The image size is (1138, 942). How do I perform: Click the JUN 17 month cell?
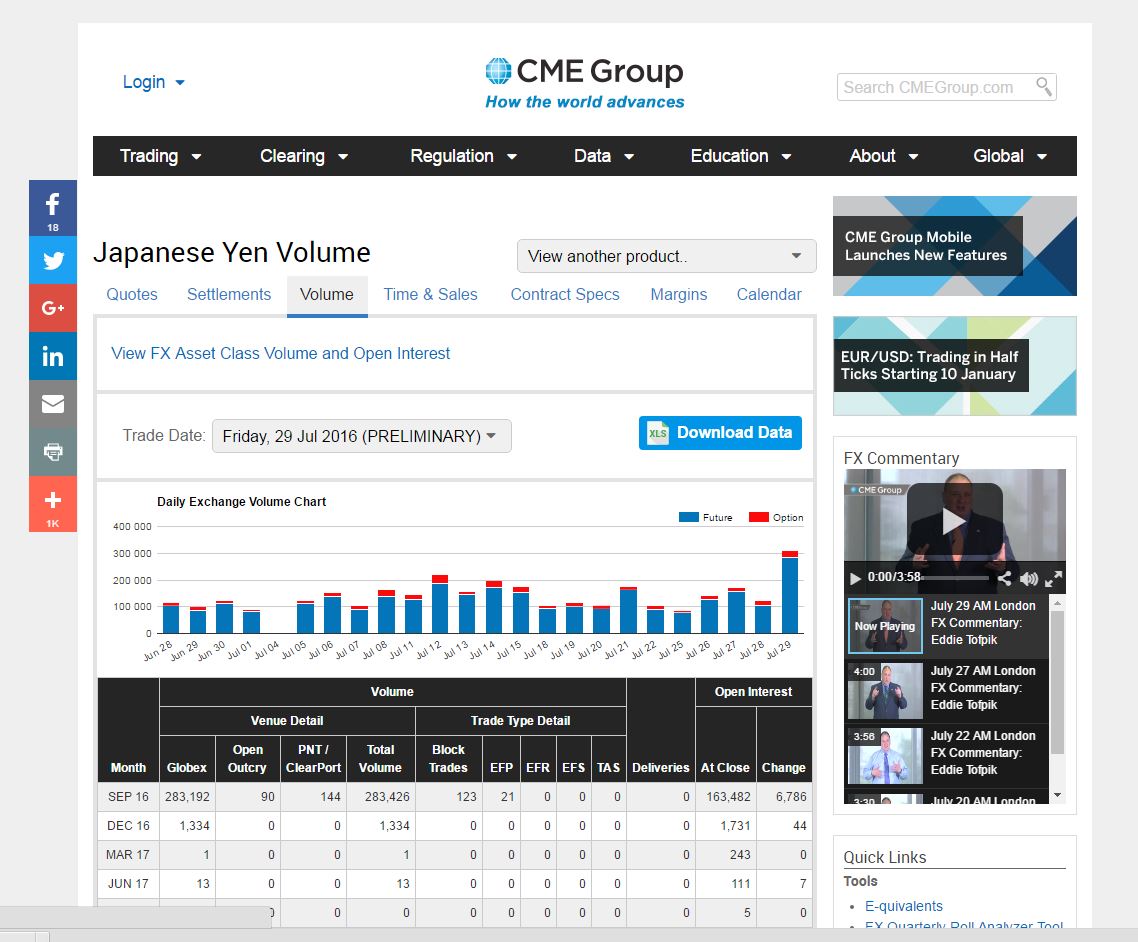coord(128,884)
